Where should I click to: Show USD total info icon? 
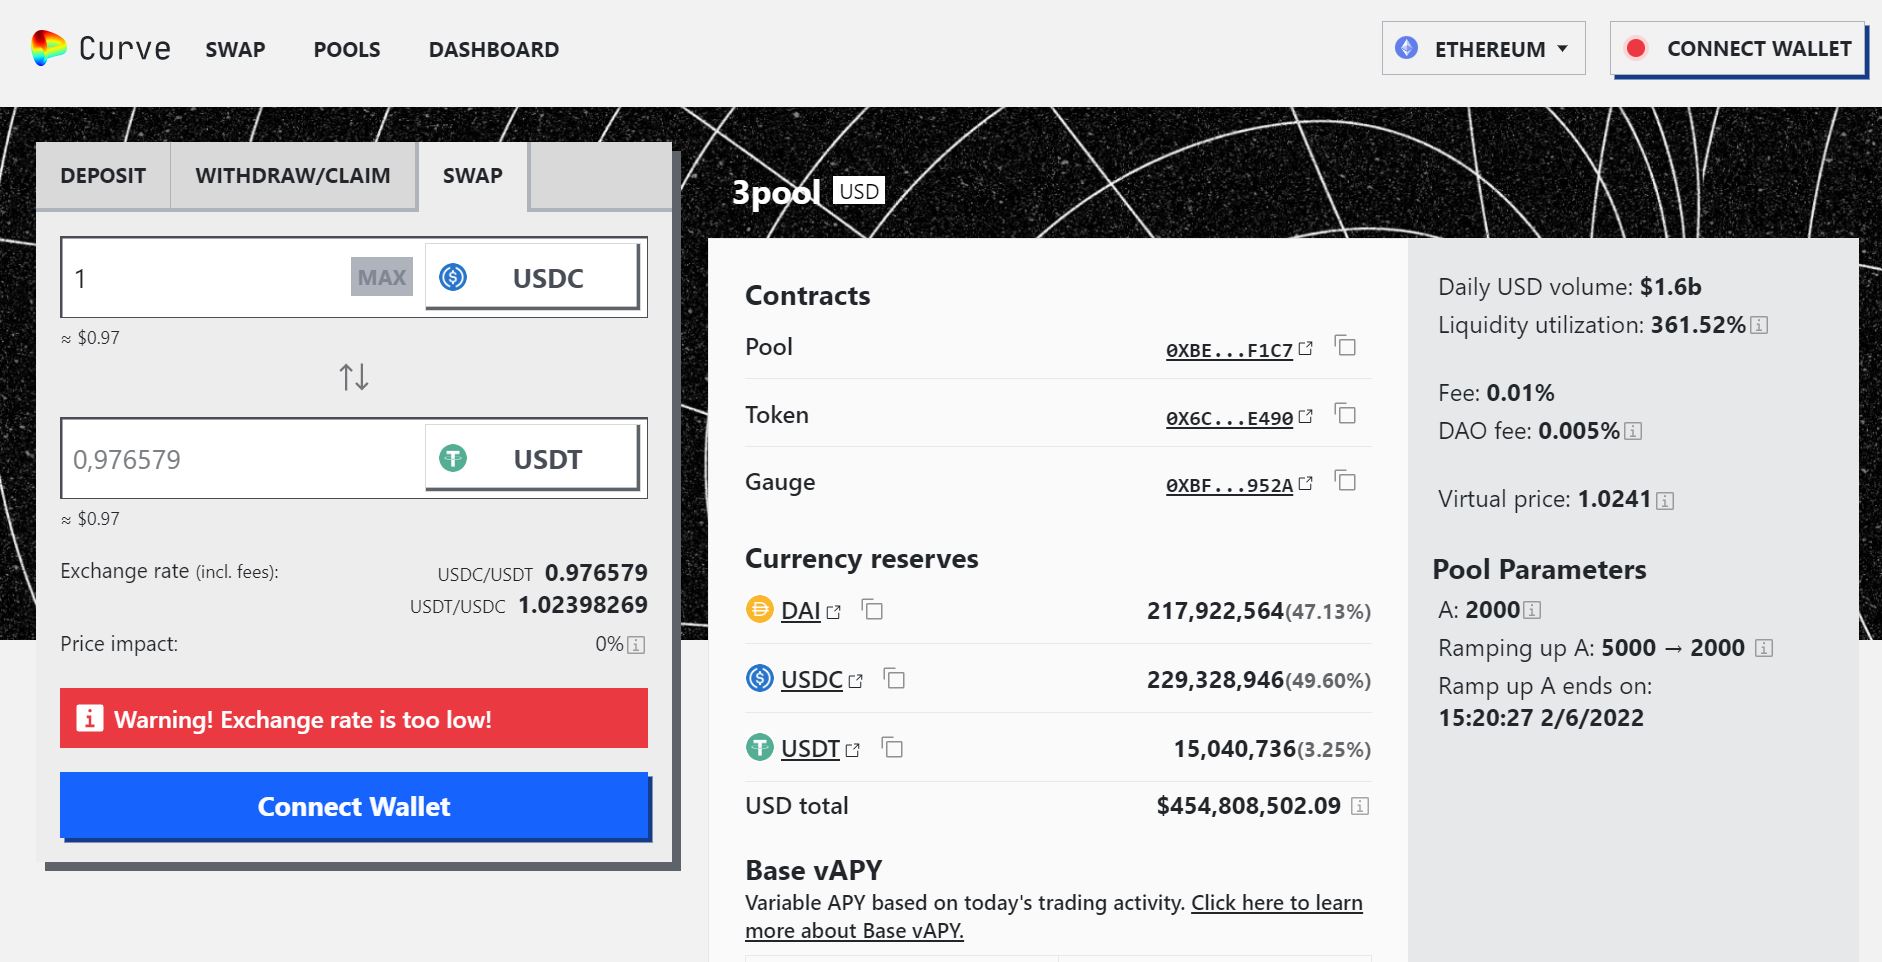point(1360,806)
